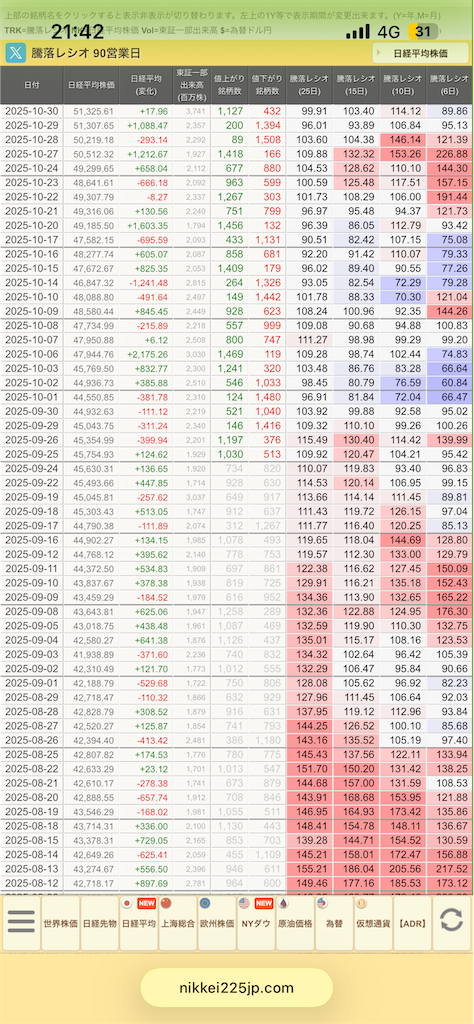Click the 騰落レシオ (10日) column header

click(403, 85)
